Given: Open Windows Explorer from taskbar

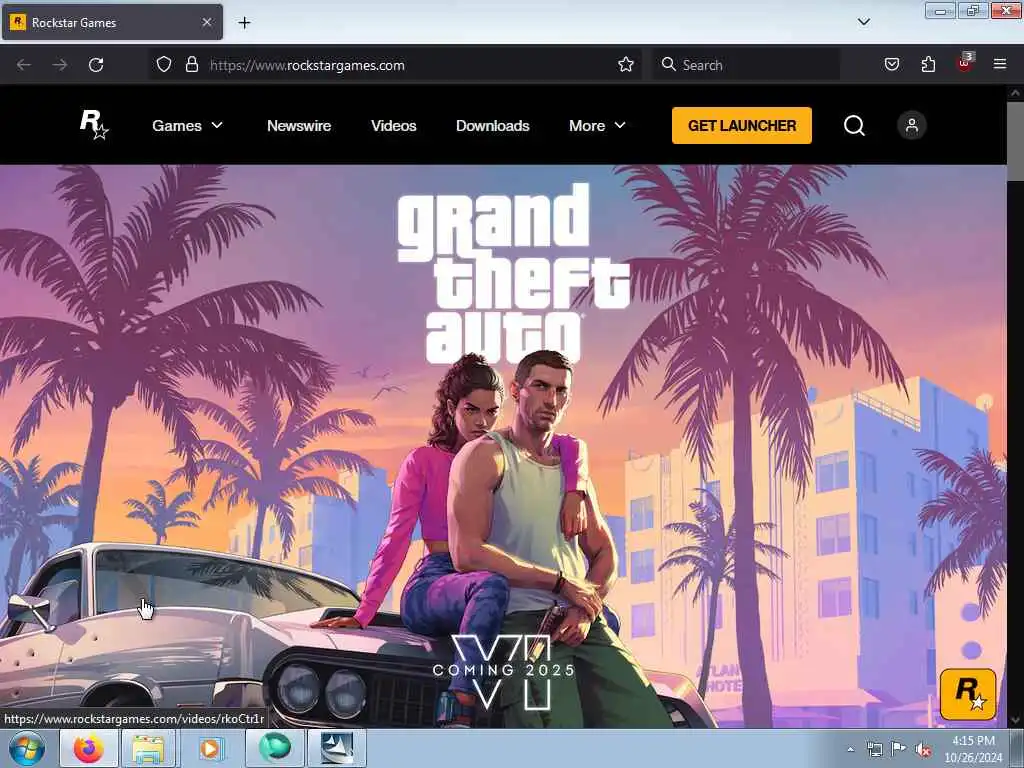Looking at the screenshot, I should click(148, 748).
